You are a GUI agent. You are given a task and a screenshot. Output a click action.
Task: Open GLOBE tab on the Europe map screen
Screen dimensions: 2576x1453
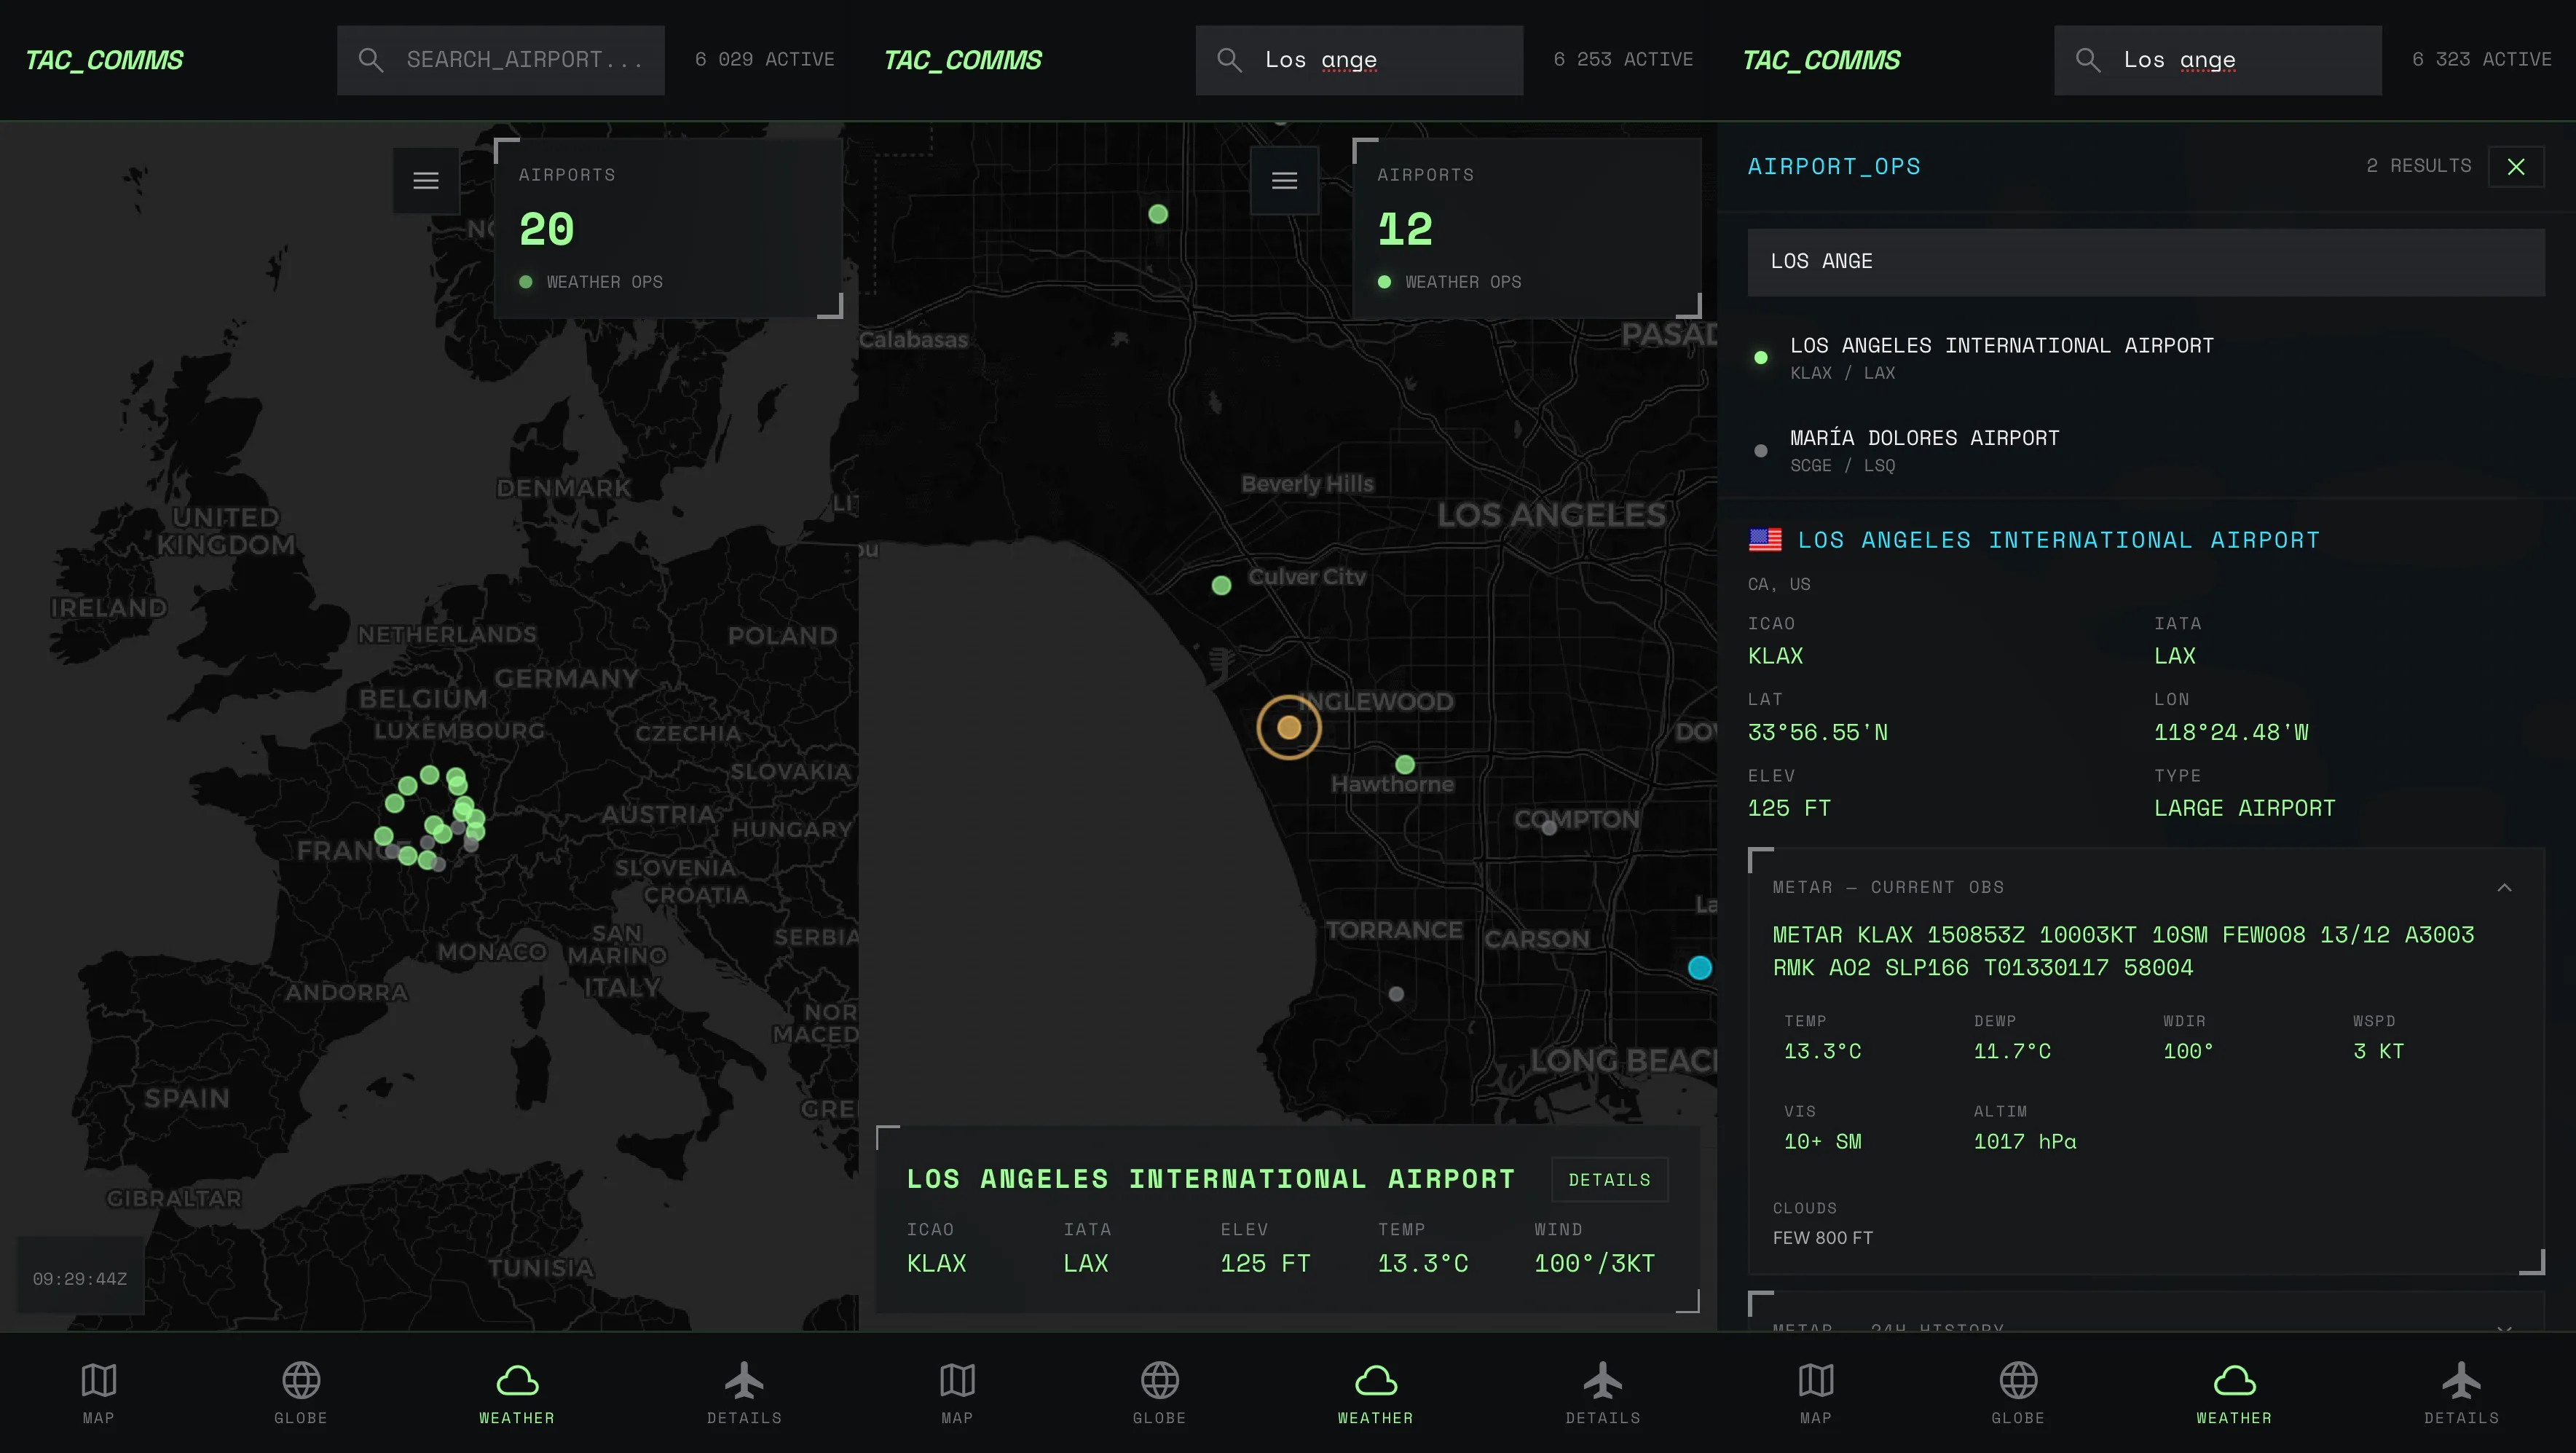click(x=301, y=1393)
